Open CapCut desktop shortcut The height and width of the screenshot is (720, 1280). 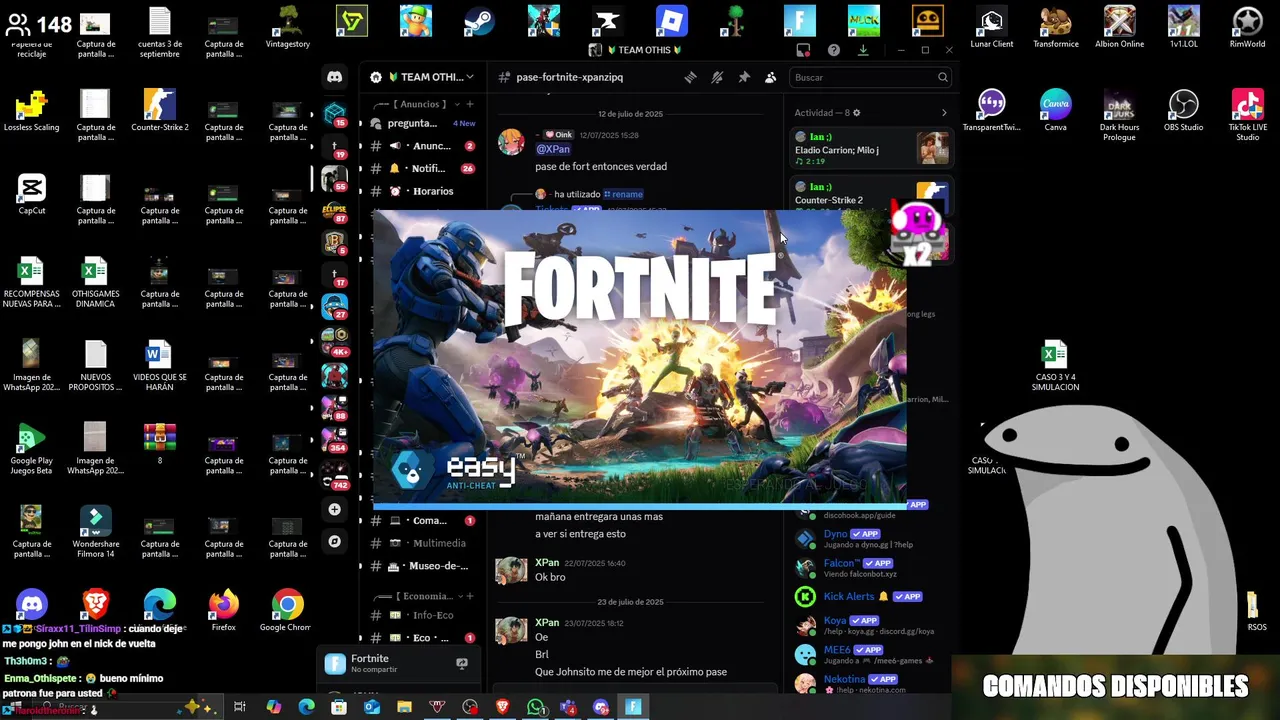(x=32, y=193)
